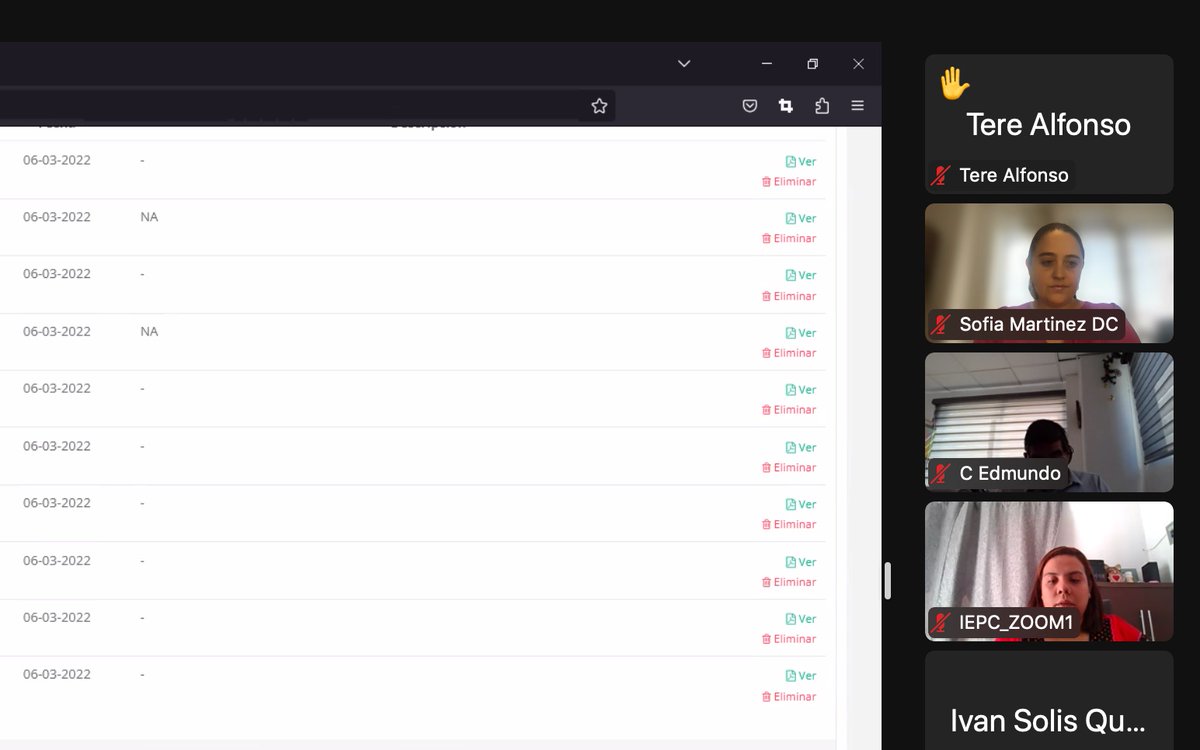
Task: Select the IEPC_ZOOM1 video tile
Action: 1049,571
